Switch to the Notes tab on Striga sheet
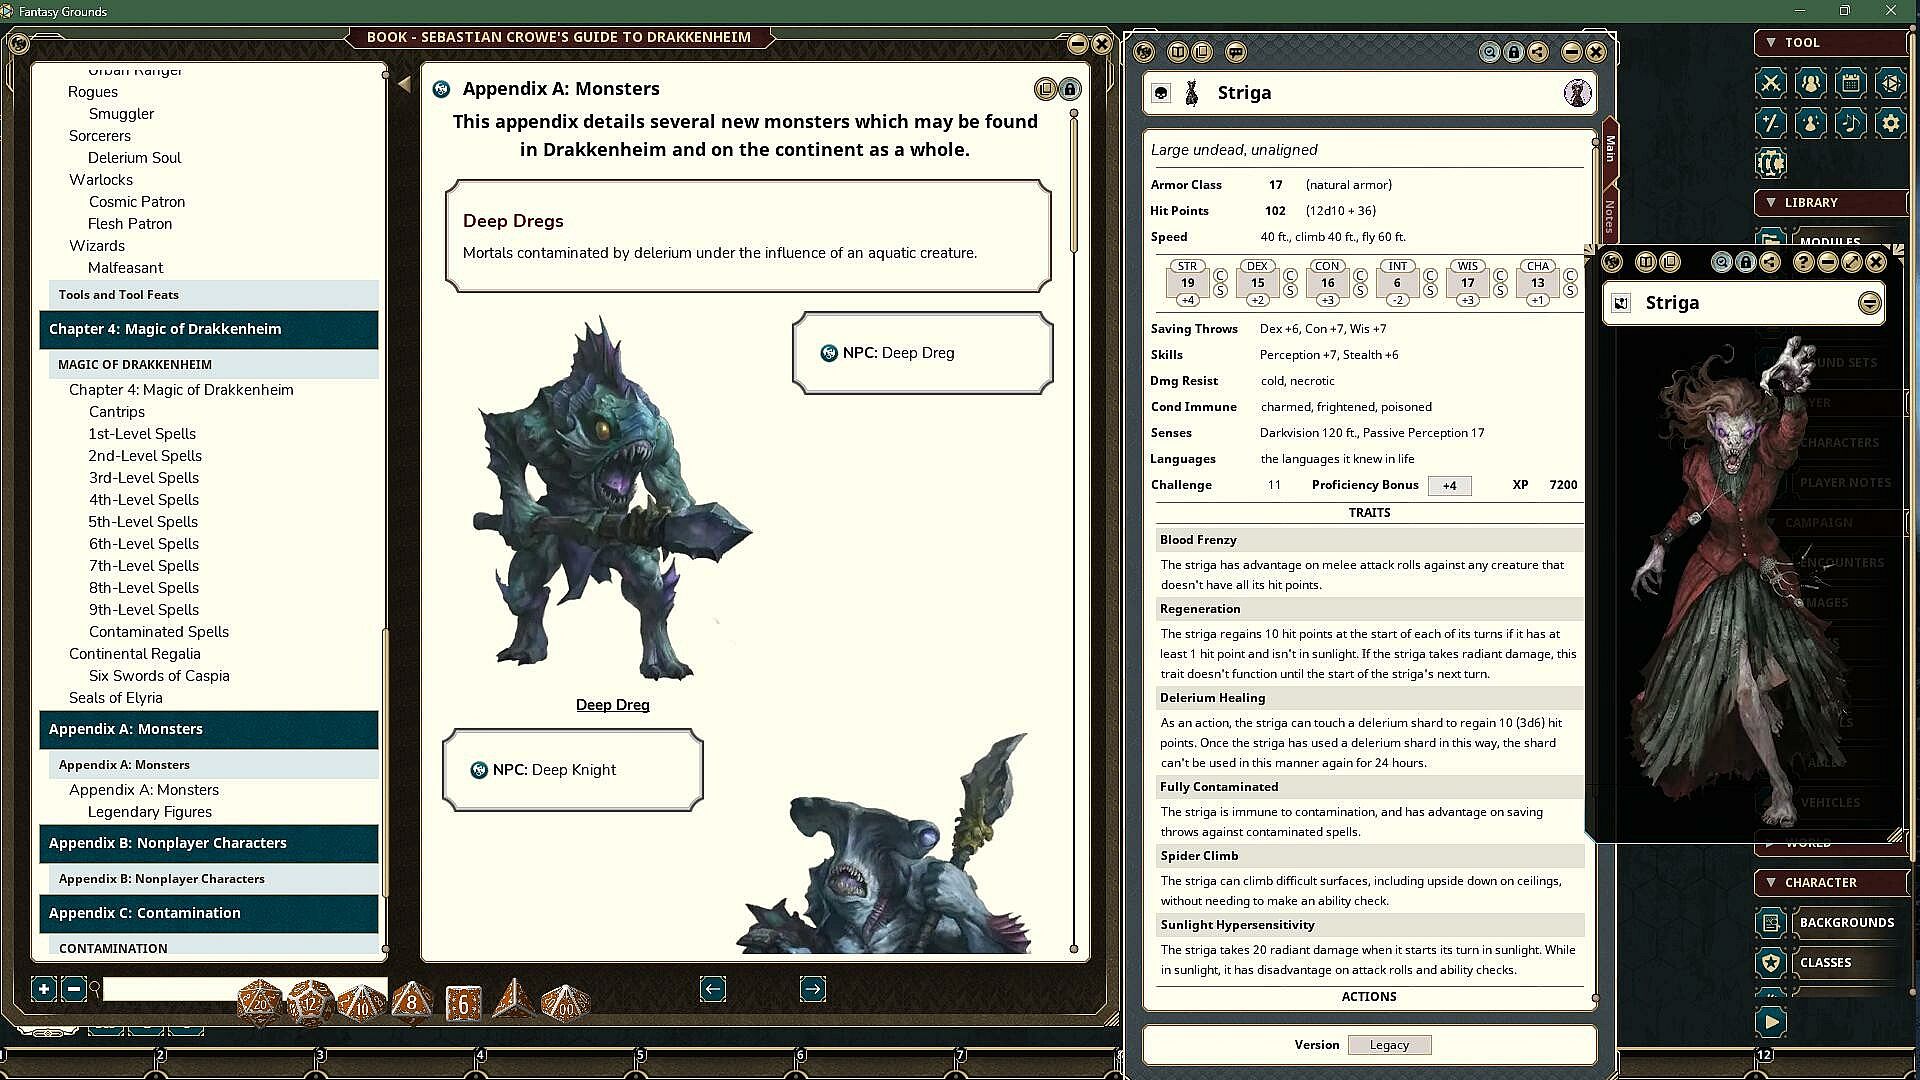The image size is (1920, 1080). (1609, 215)
